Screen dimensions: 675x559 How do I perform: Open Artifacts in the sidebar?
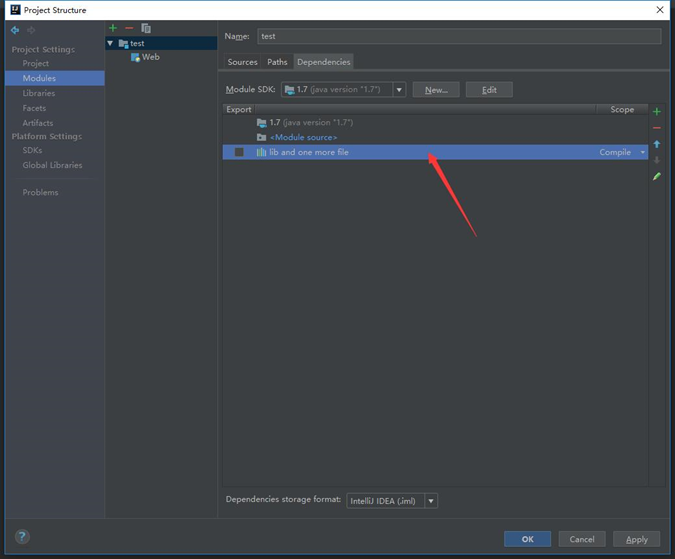(x=38, y=123)
